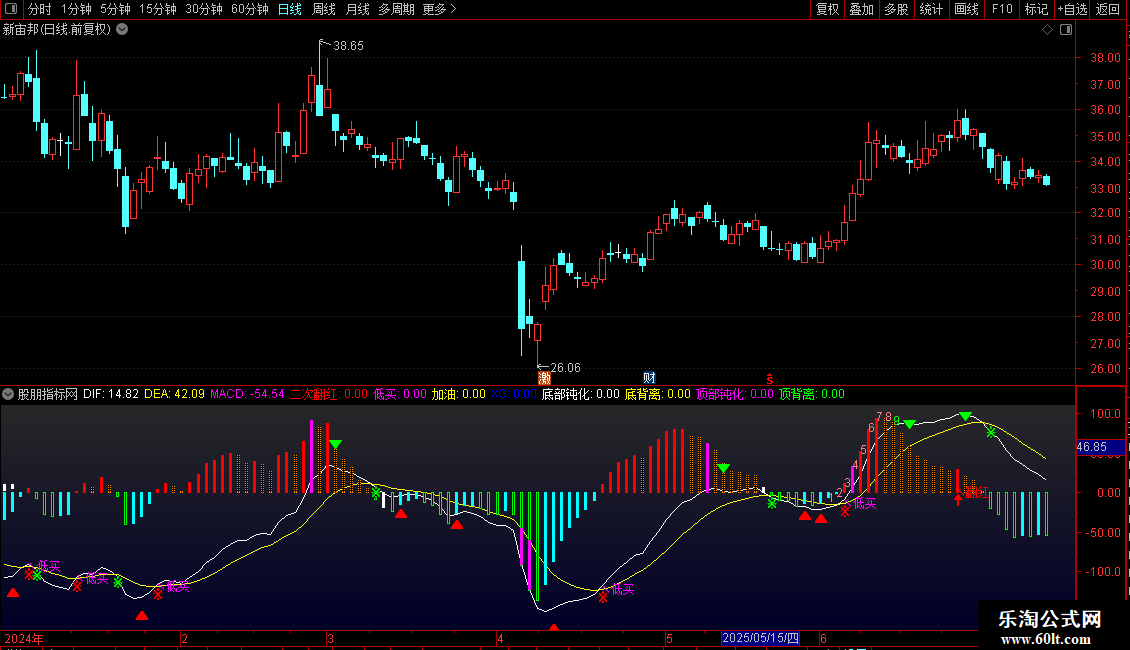Activate the 画线 drawing tool

pyautogui.click(x=966, y=9)
